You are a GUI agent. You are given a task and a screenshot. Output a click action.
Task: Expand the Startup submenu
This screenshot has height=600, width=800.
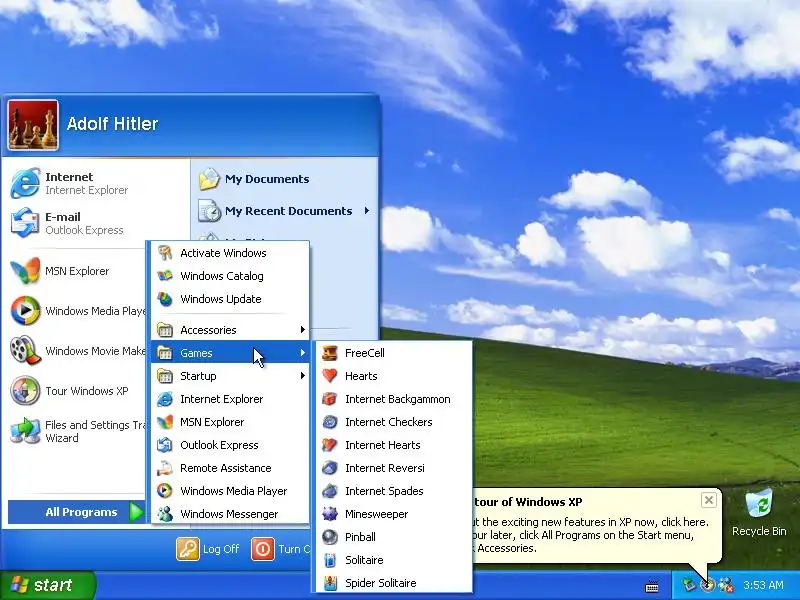[230, 376]
